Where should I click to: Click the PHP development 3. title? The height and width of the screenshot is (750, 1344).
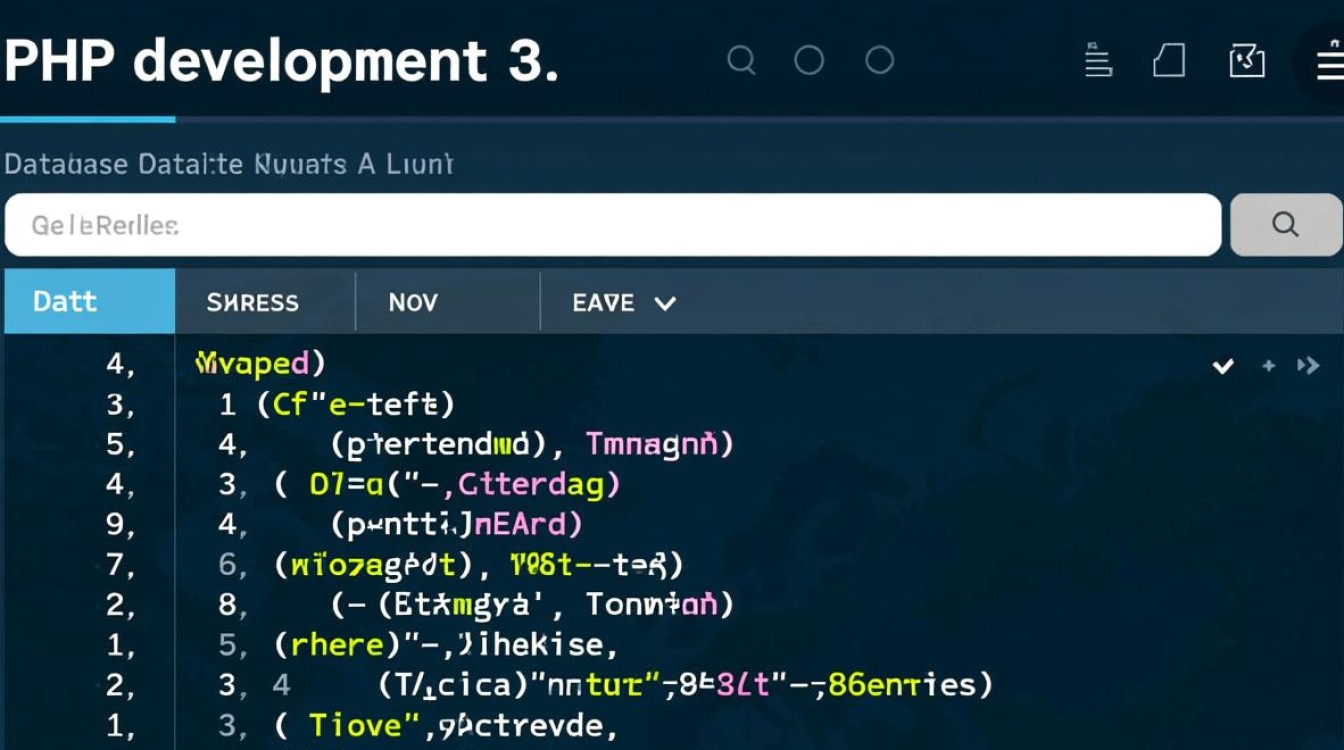(x=280, y=62)
